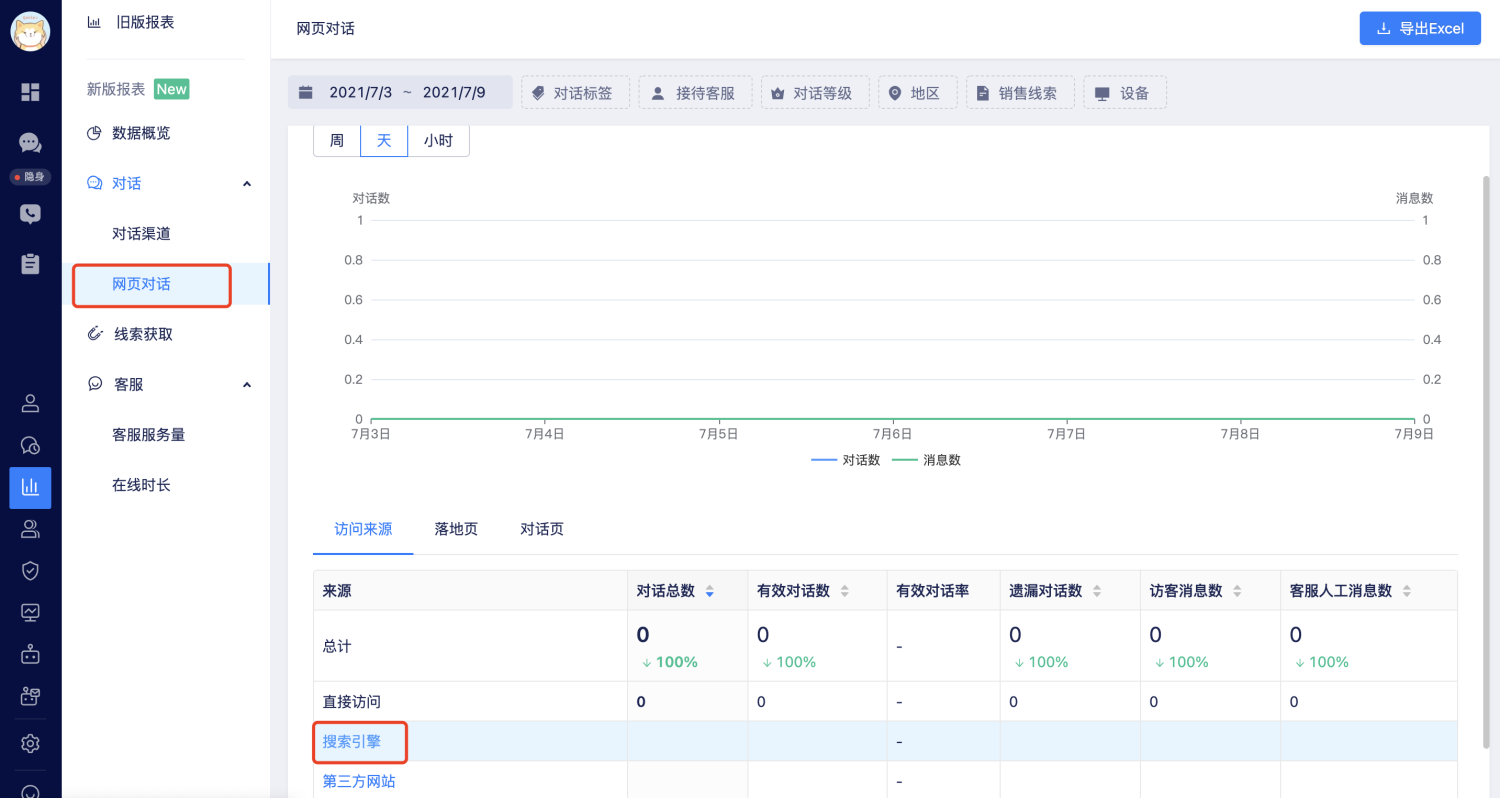Open the mailbox package icon in the sidebar
Screen dimensions: 1500x798
30,695
